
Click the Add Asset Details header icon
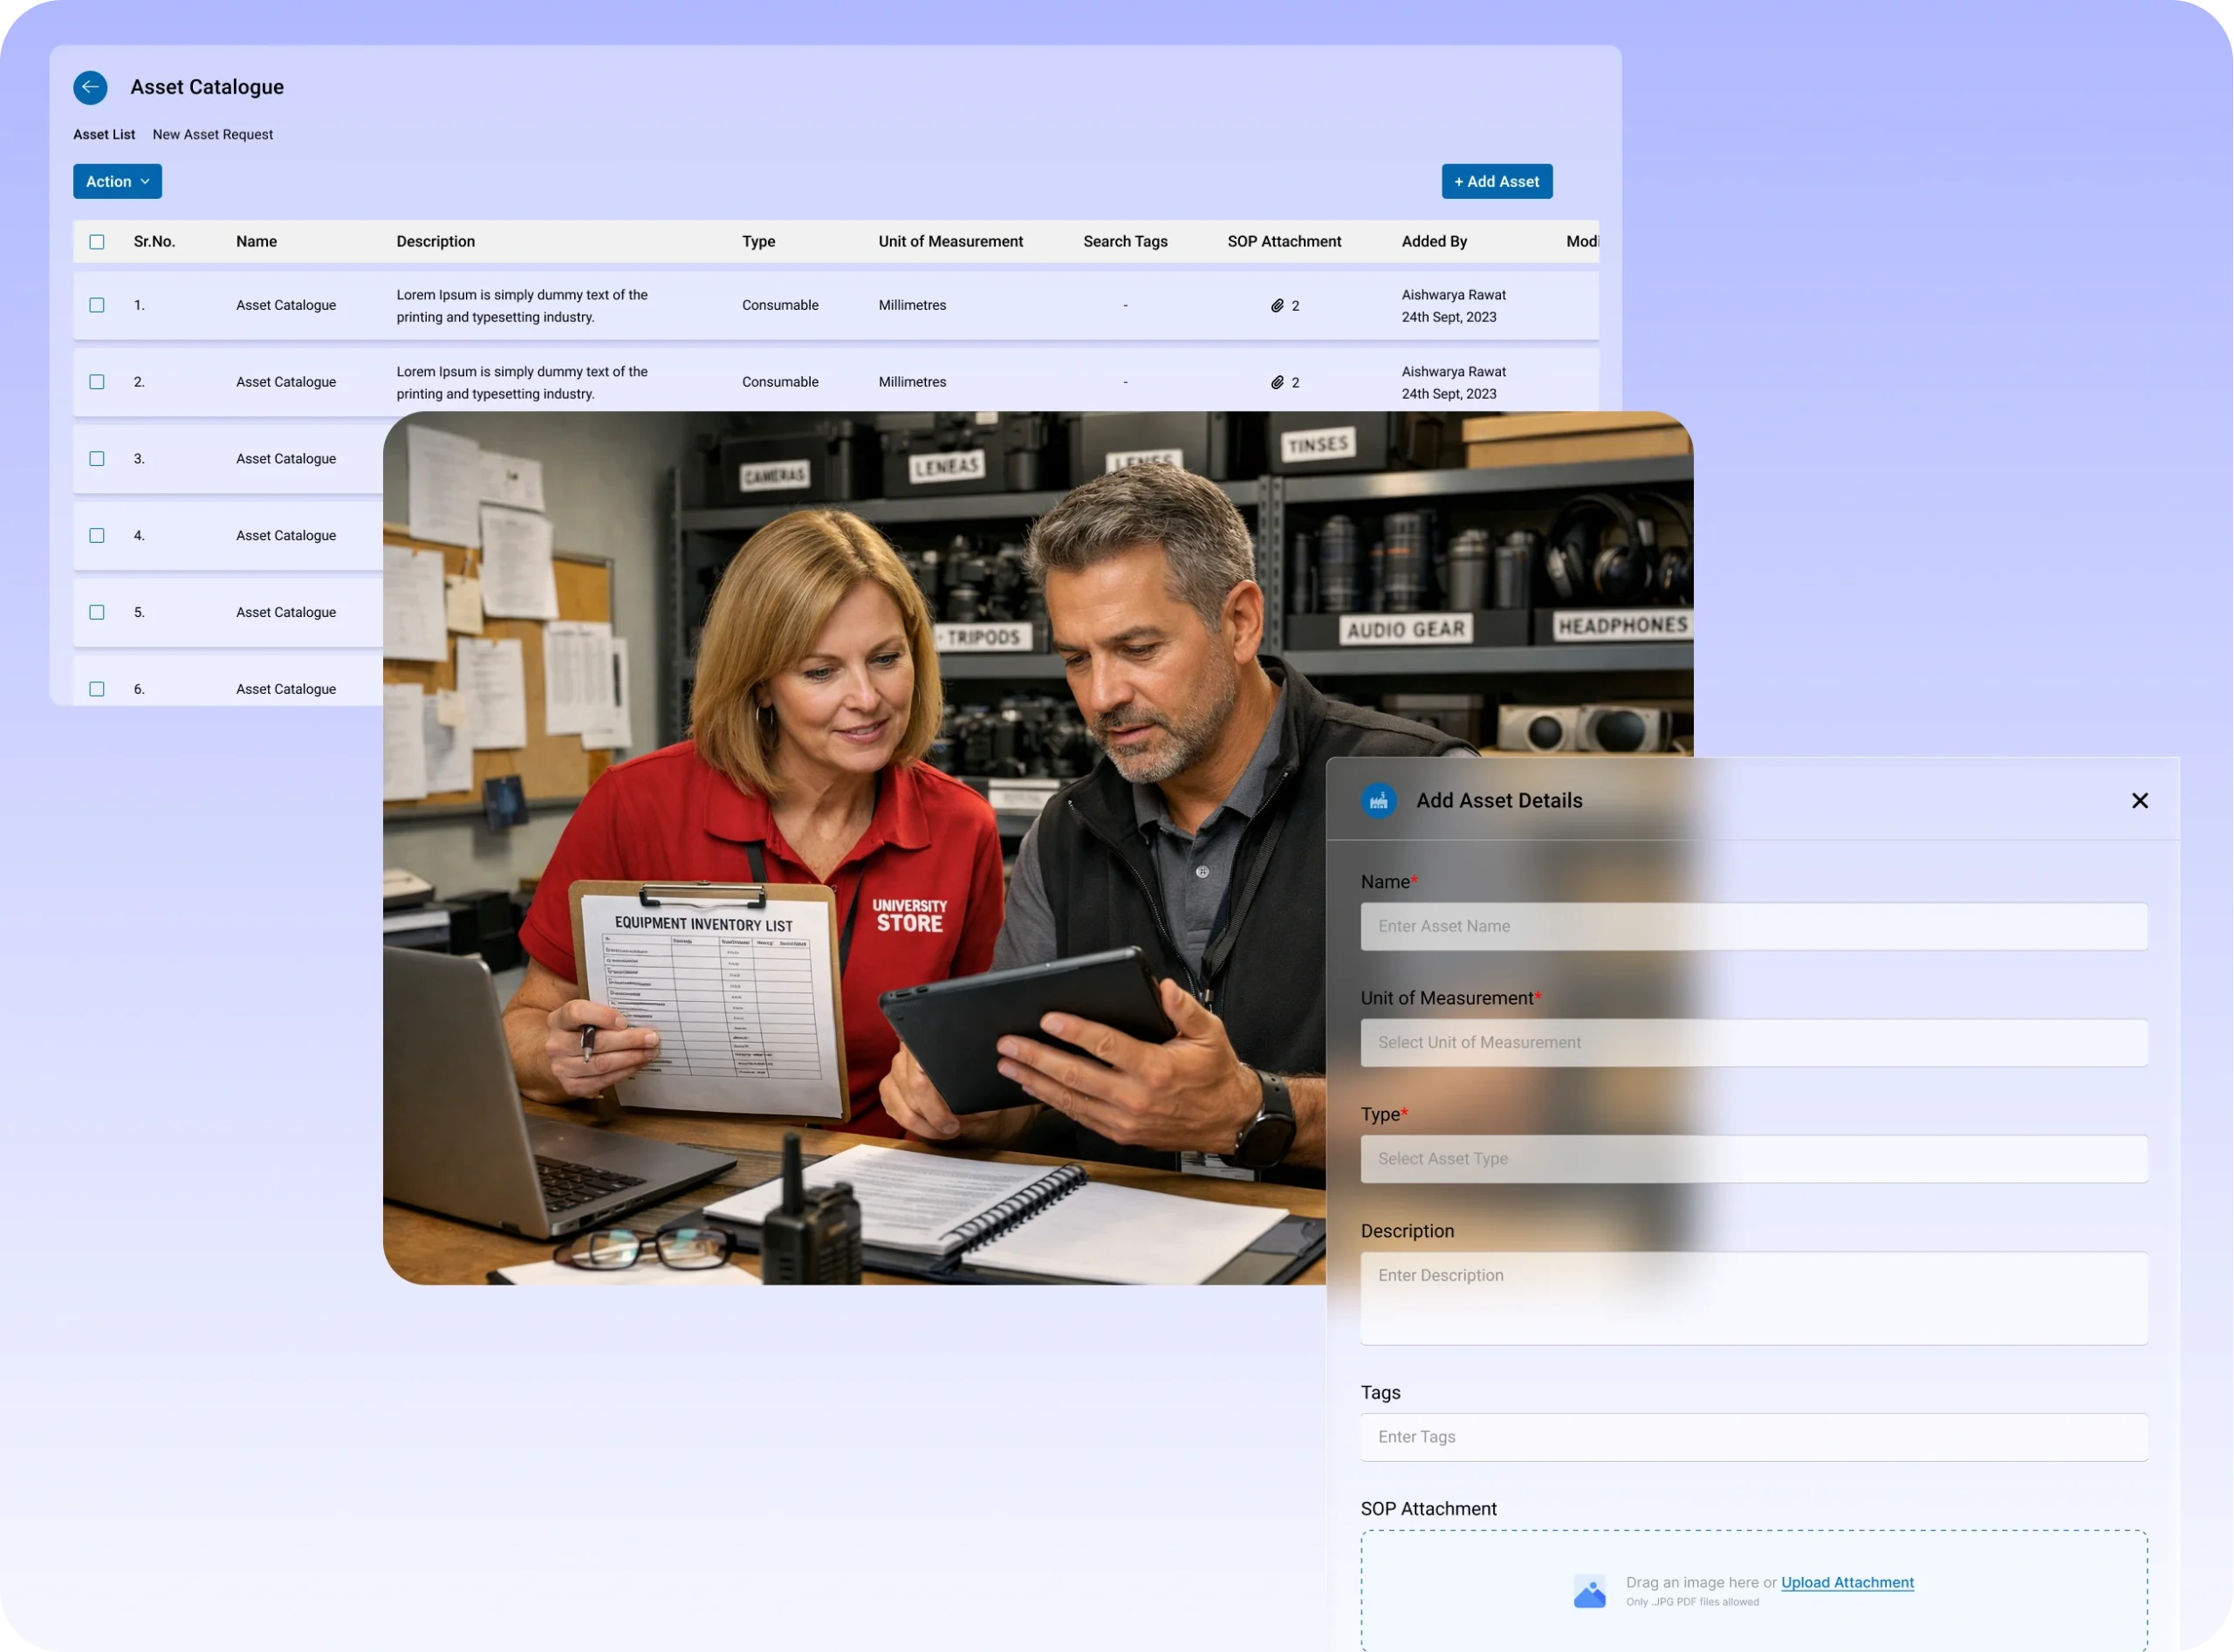pyautogui.click(x=1379, y=801)
